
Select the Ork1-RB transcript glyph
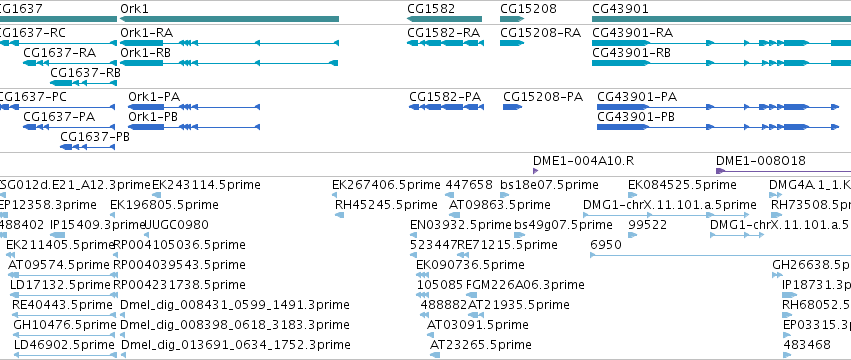point(229,63)
